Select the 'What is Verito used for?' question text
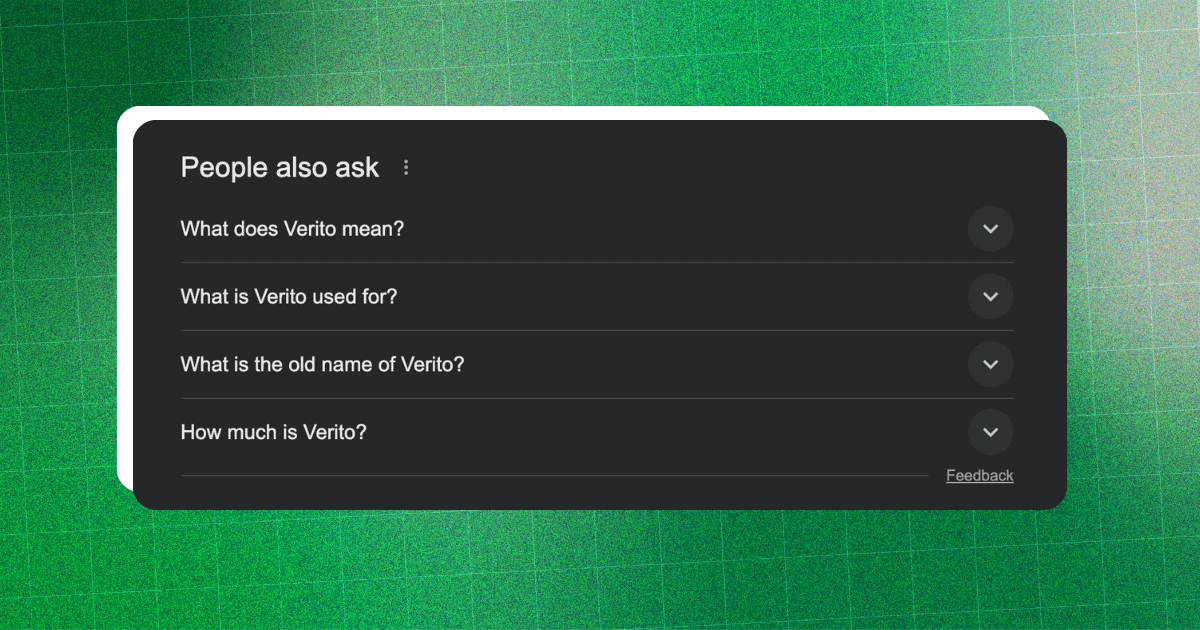 [289, 297]
